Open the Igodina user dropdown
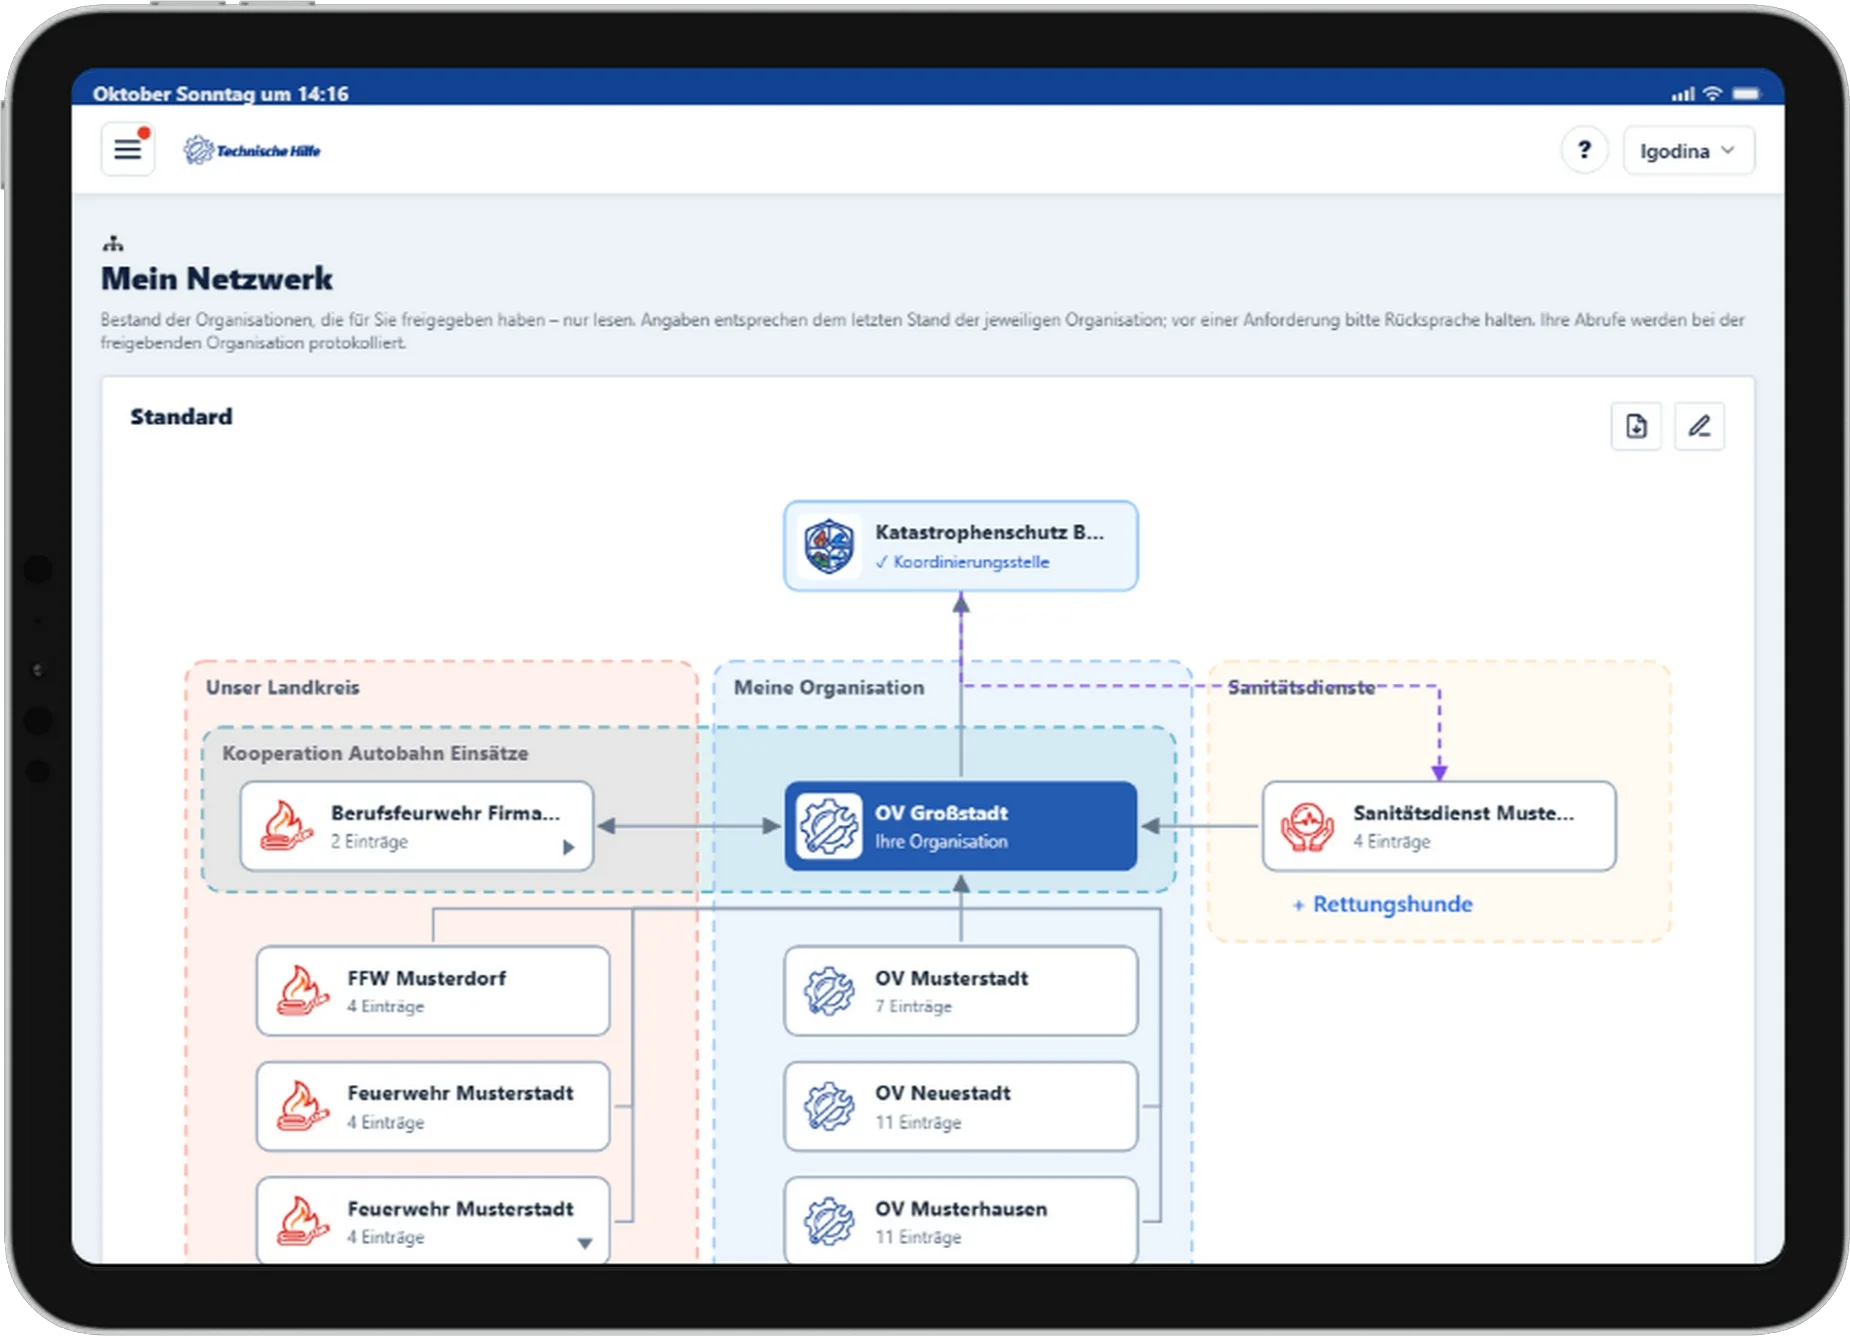The width and height of the screenshot is (1850, 1336). click(1688, 150)
